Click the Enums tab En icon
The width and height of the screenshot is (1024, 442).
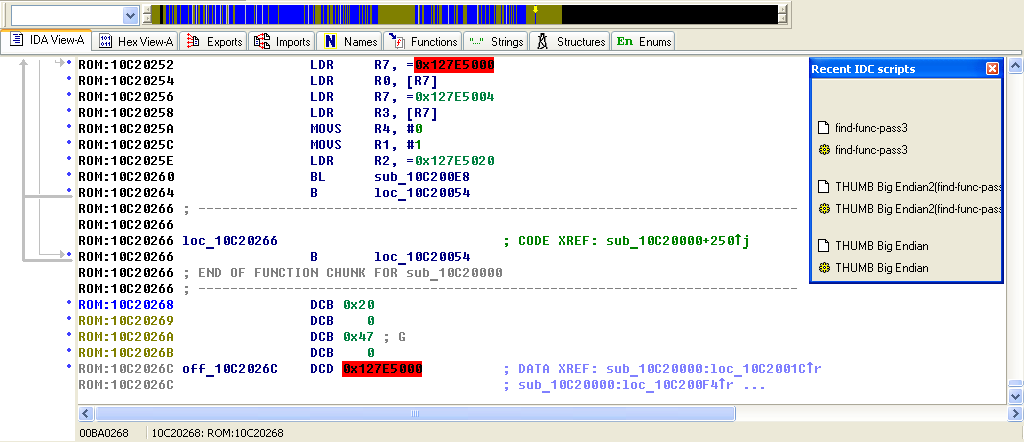click(x=625, y=41)
